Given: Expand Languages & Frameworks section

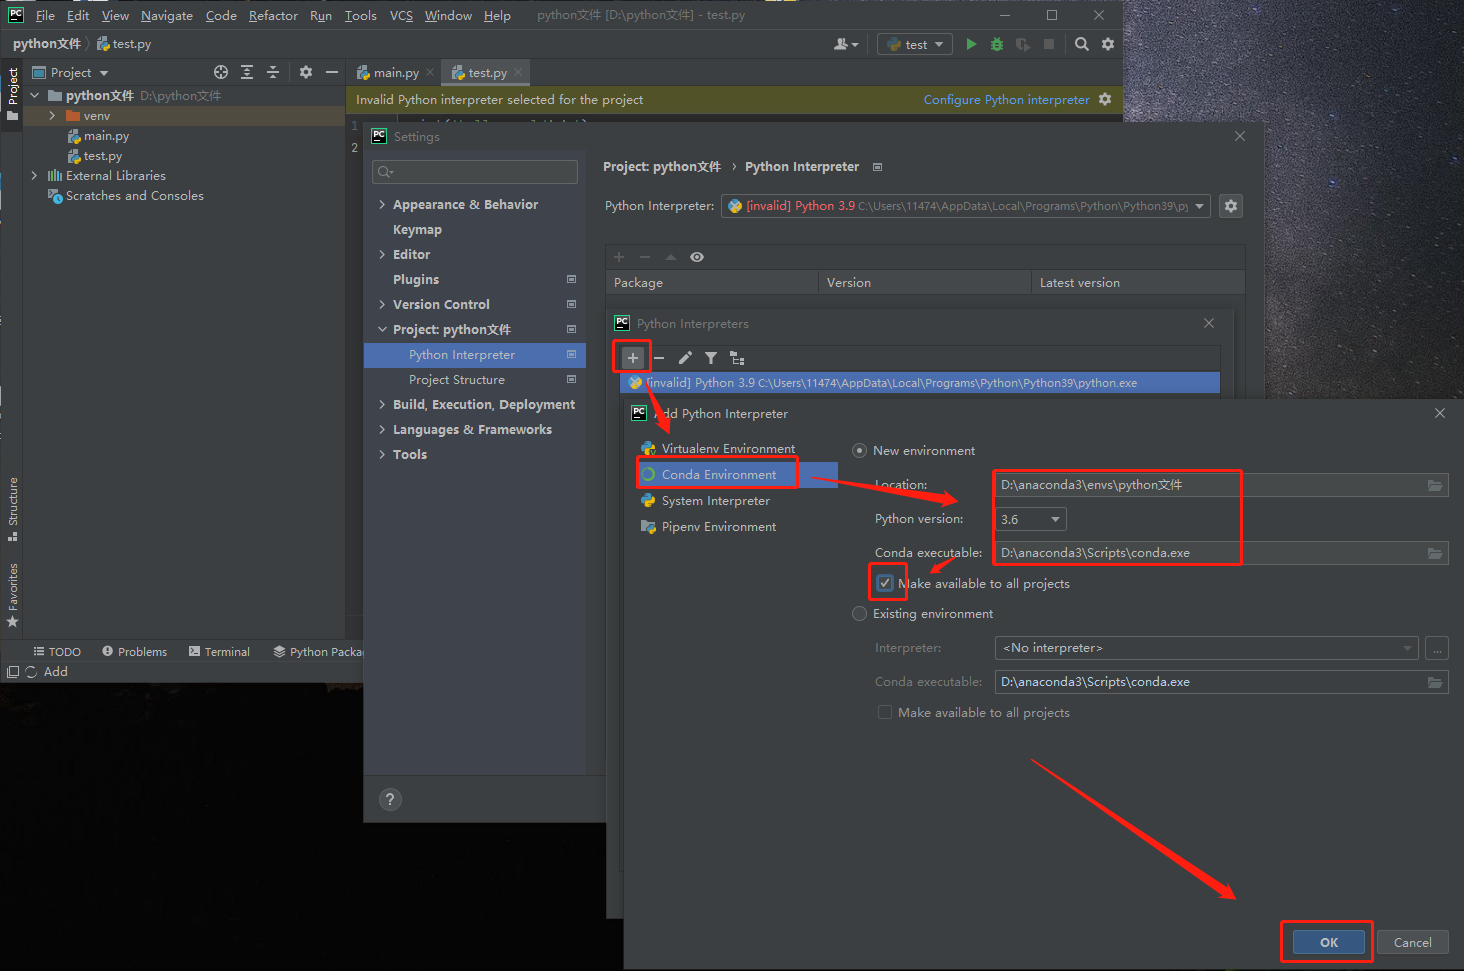Looking at the screenshot, I should pyautogui.click(x=382, y=429).
